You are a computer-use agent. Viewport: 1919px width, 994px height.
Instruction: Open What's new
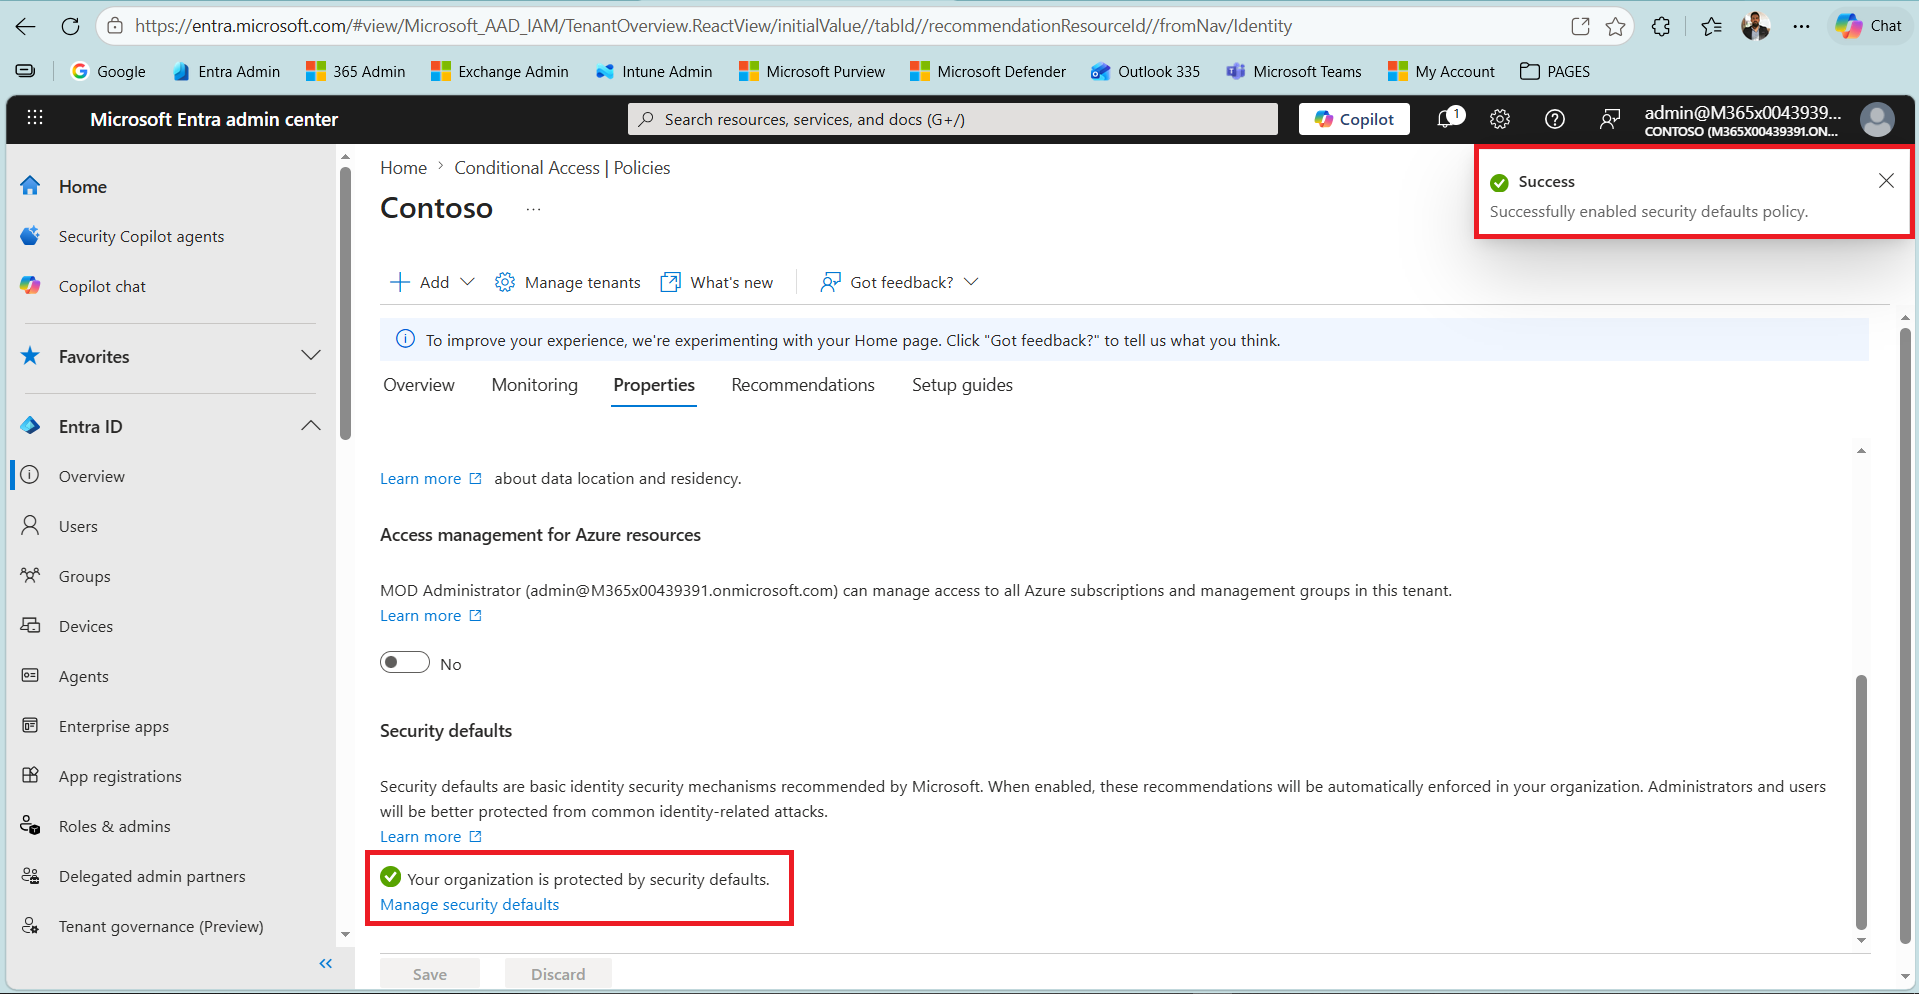click(717, 282)
